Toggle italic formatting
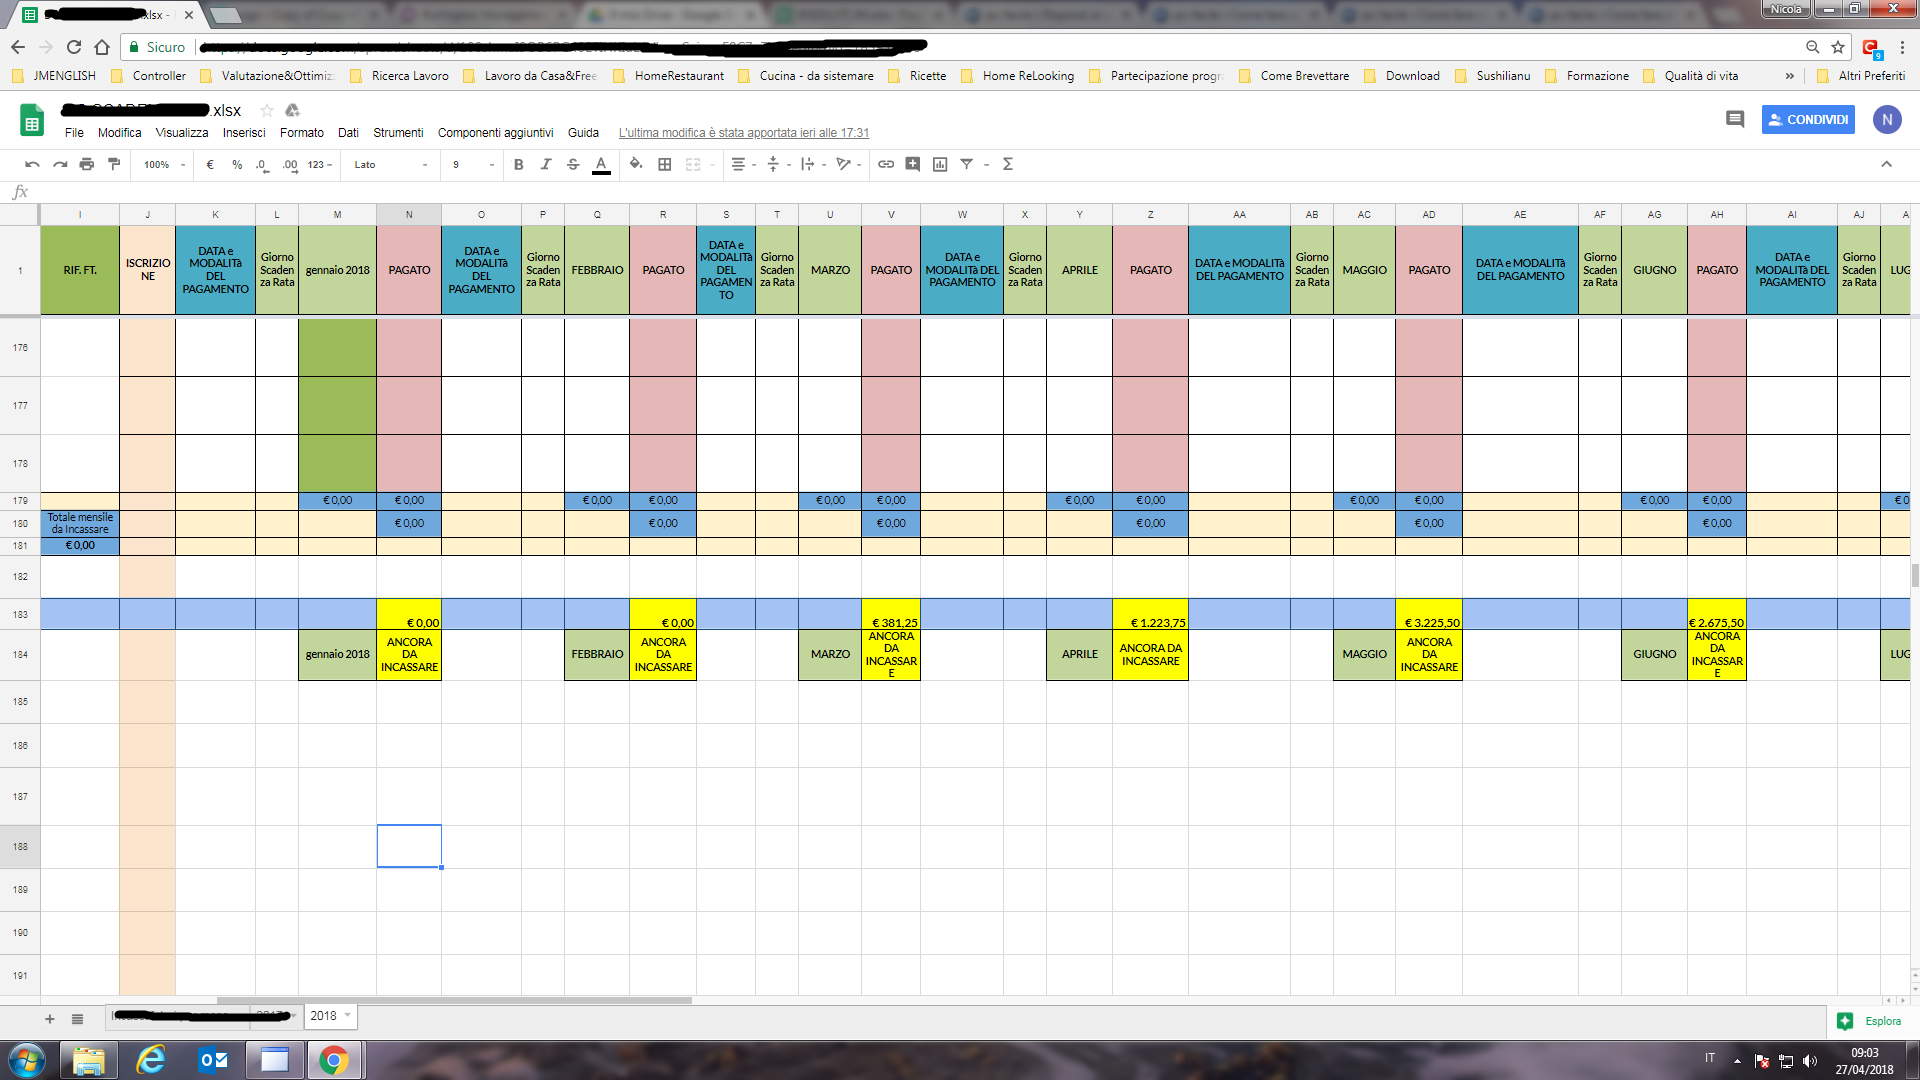This screenshot has height=1080, width=1920. [546, 164]
